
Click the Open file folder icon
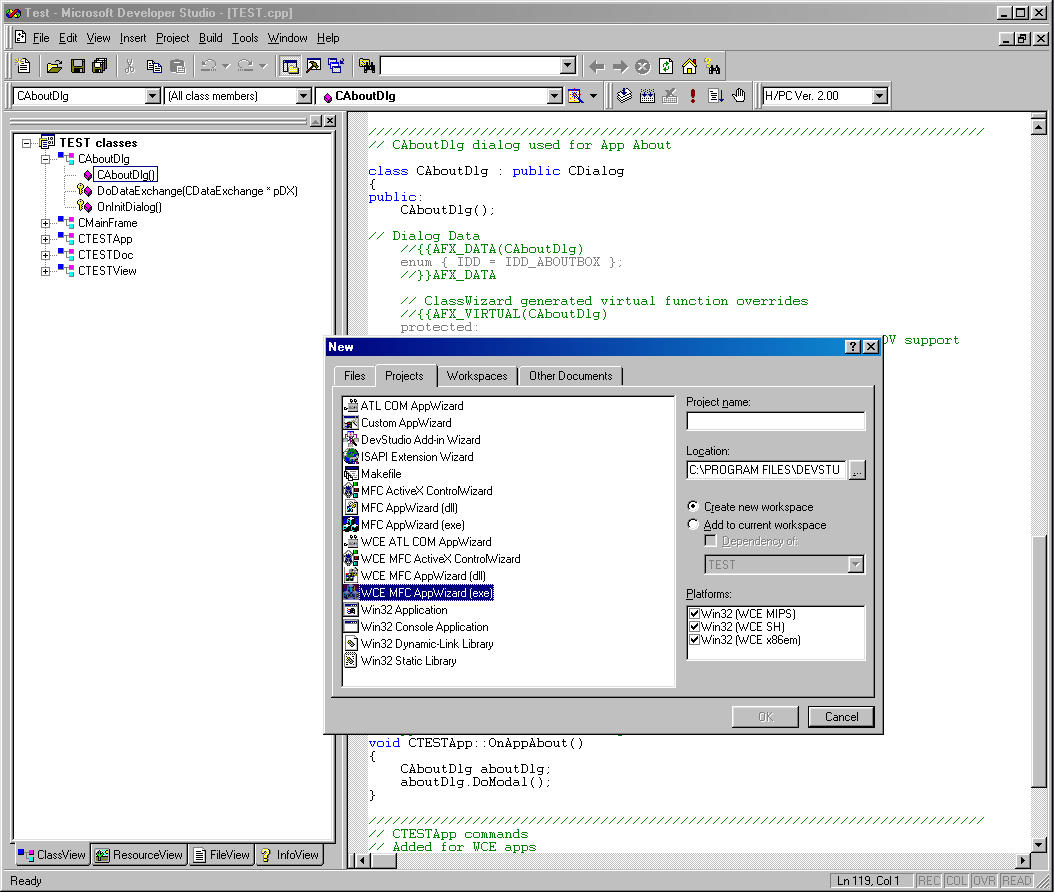(54, 66)
